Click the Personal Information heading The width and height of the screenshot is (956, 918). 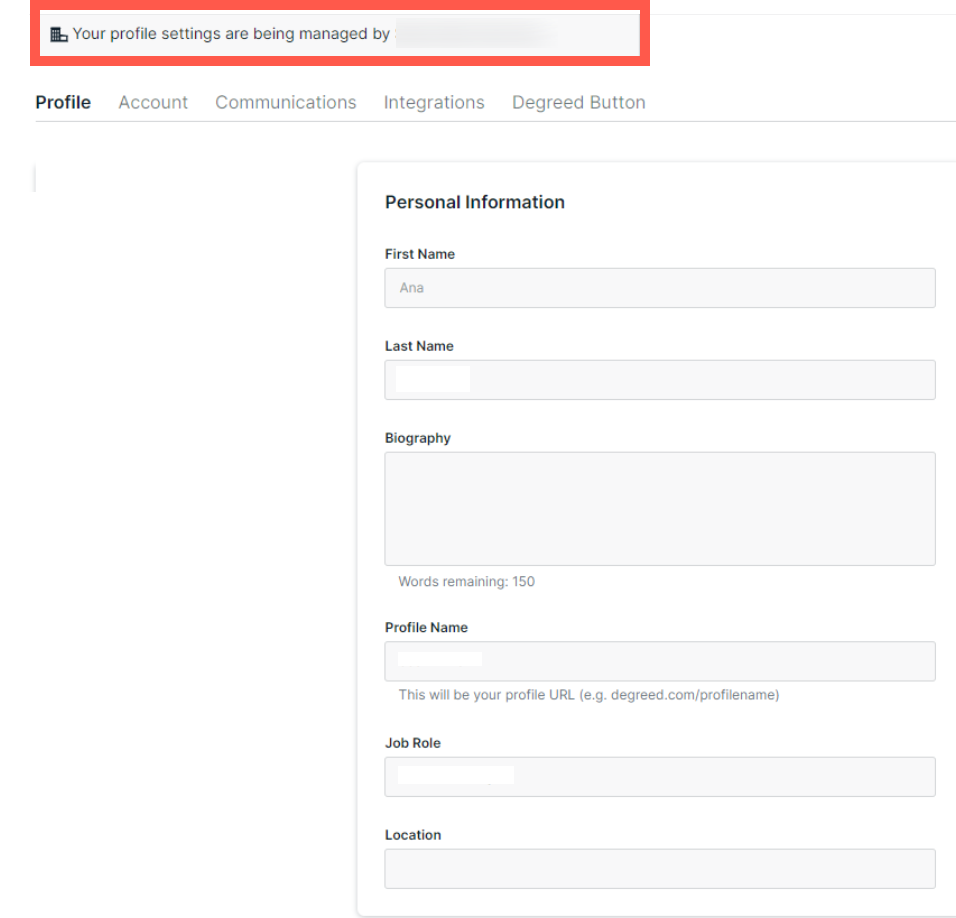(x=475, y=202)
